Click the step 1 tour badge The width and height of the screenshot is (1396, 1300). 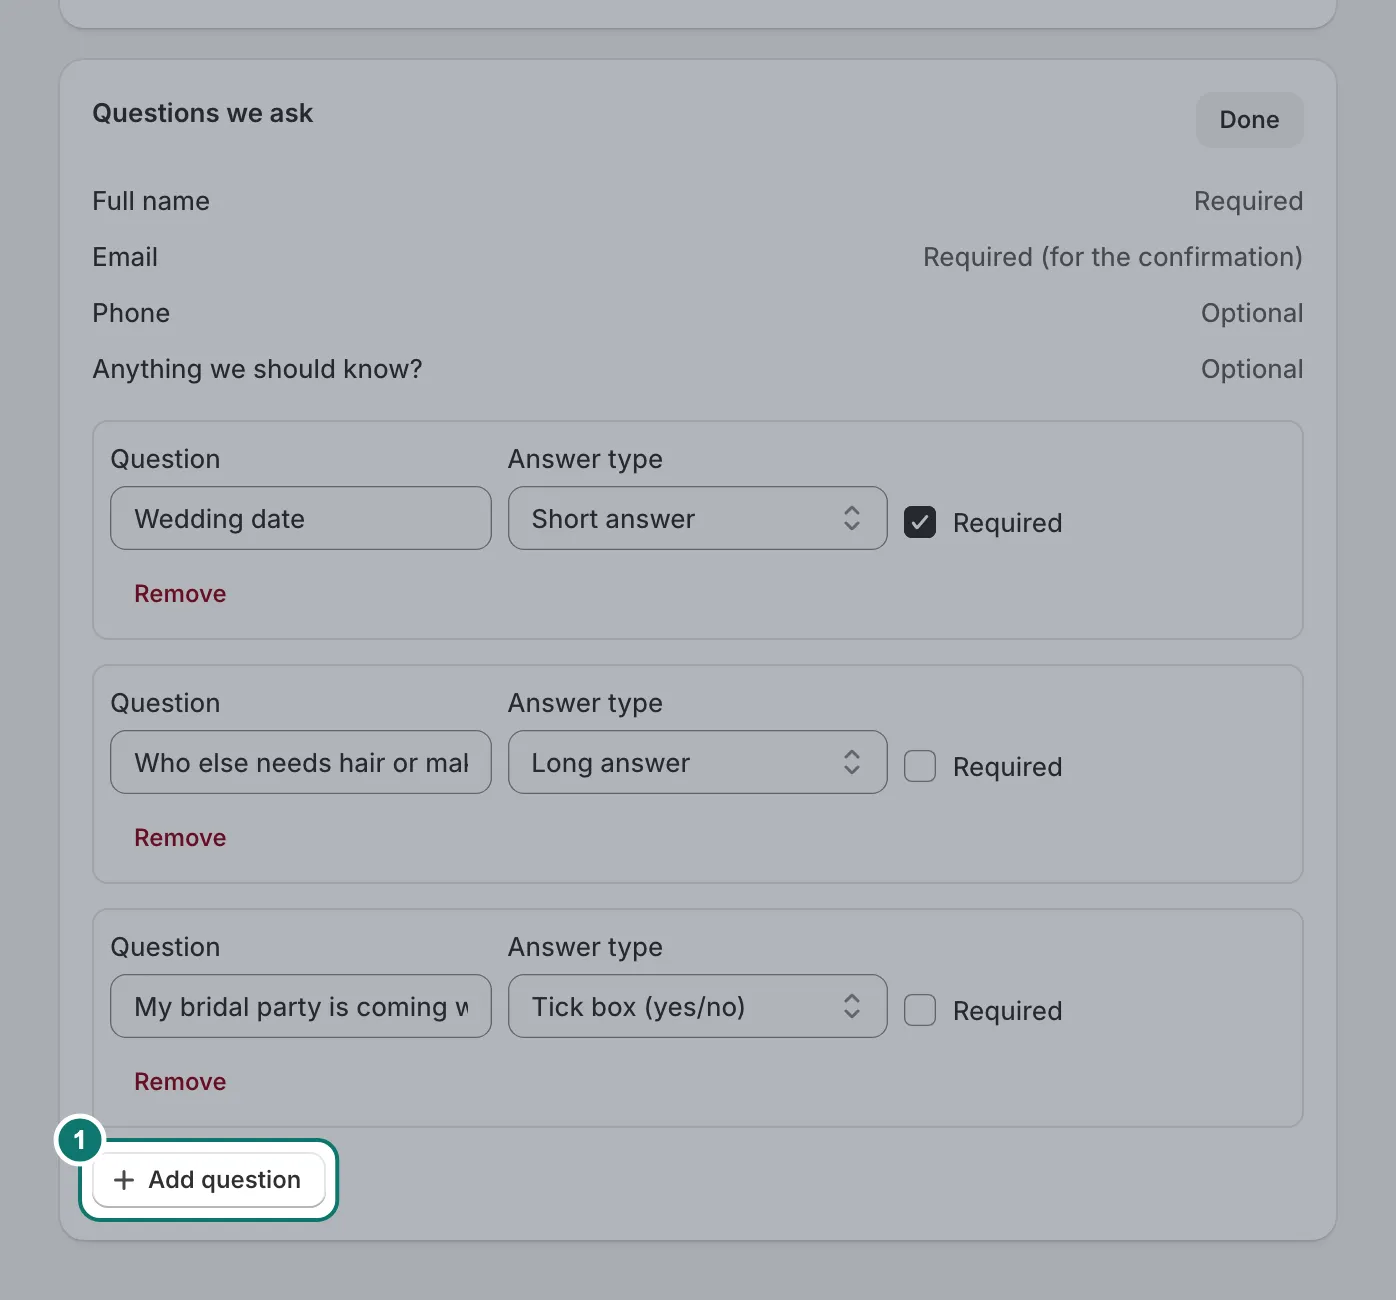[80, 1140]
